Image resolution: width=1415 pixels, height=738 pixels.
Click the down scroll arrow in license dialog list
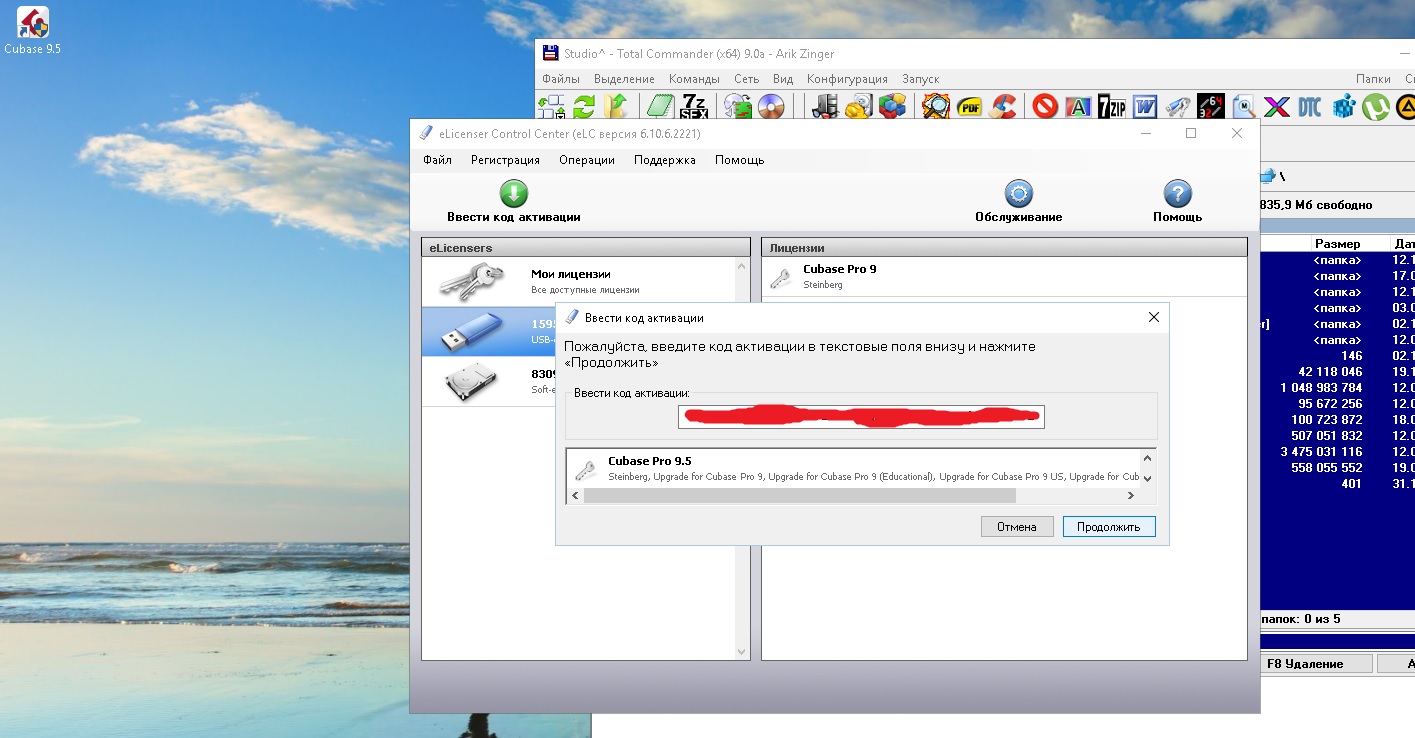(1147, 478)
